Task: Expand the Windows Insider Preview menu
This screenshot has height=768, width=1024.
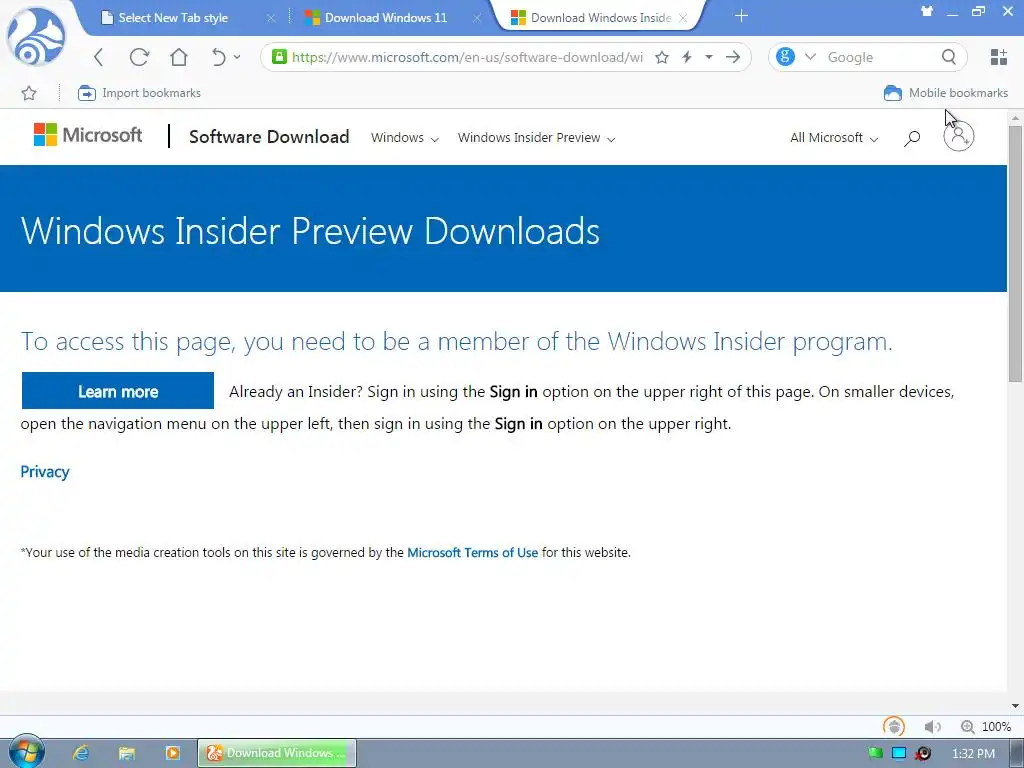Action: click(x=536, y=138)
